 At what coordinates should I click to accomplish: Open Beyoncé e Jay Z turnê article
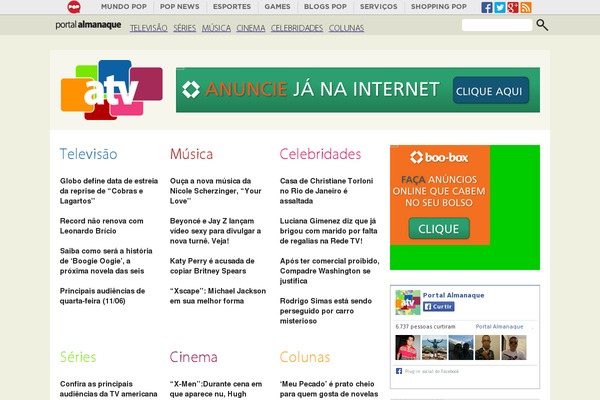tap(215, 231)
